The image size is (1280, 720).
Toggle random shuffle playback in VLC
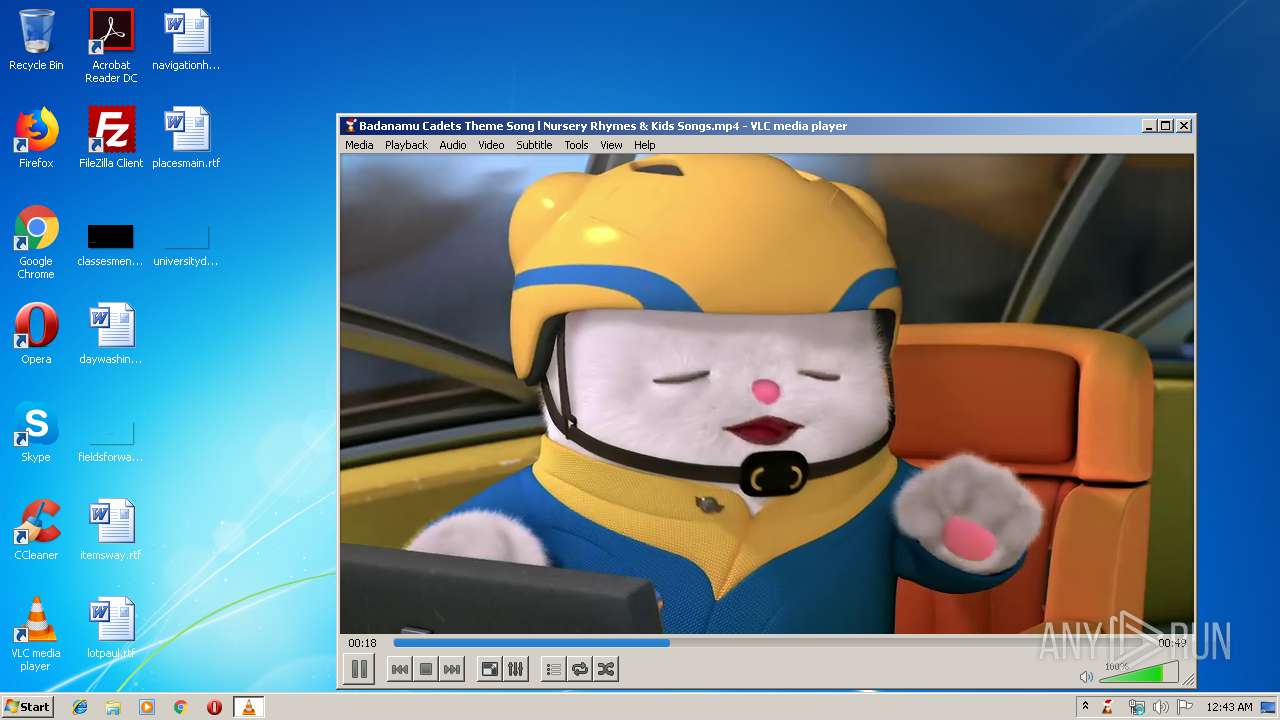pyautogui.click(x=605, y=669)
